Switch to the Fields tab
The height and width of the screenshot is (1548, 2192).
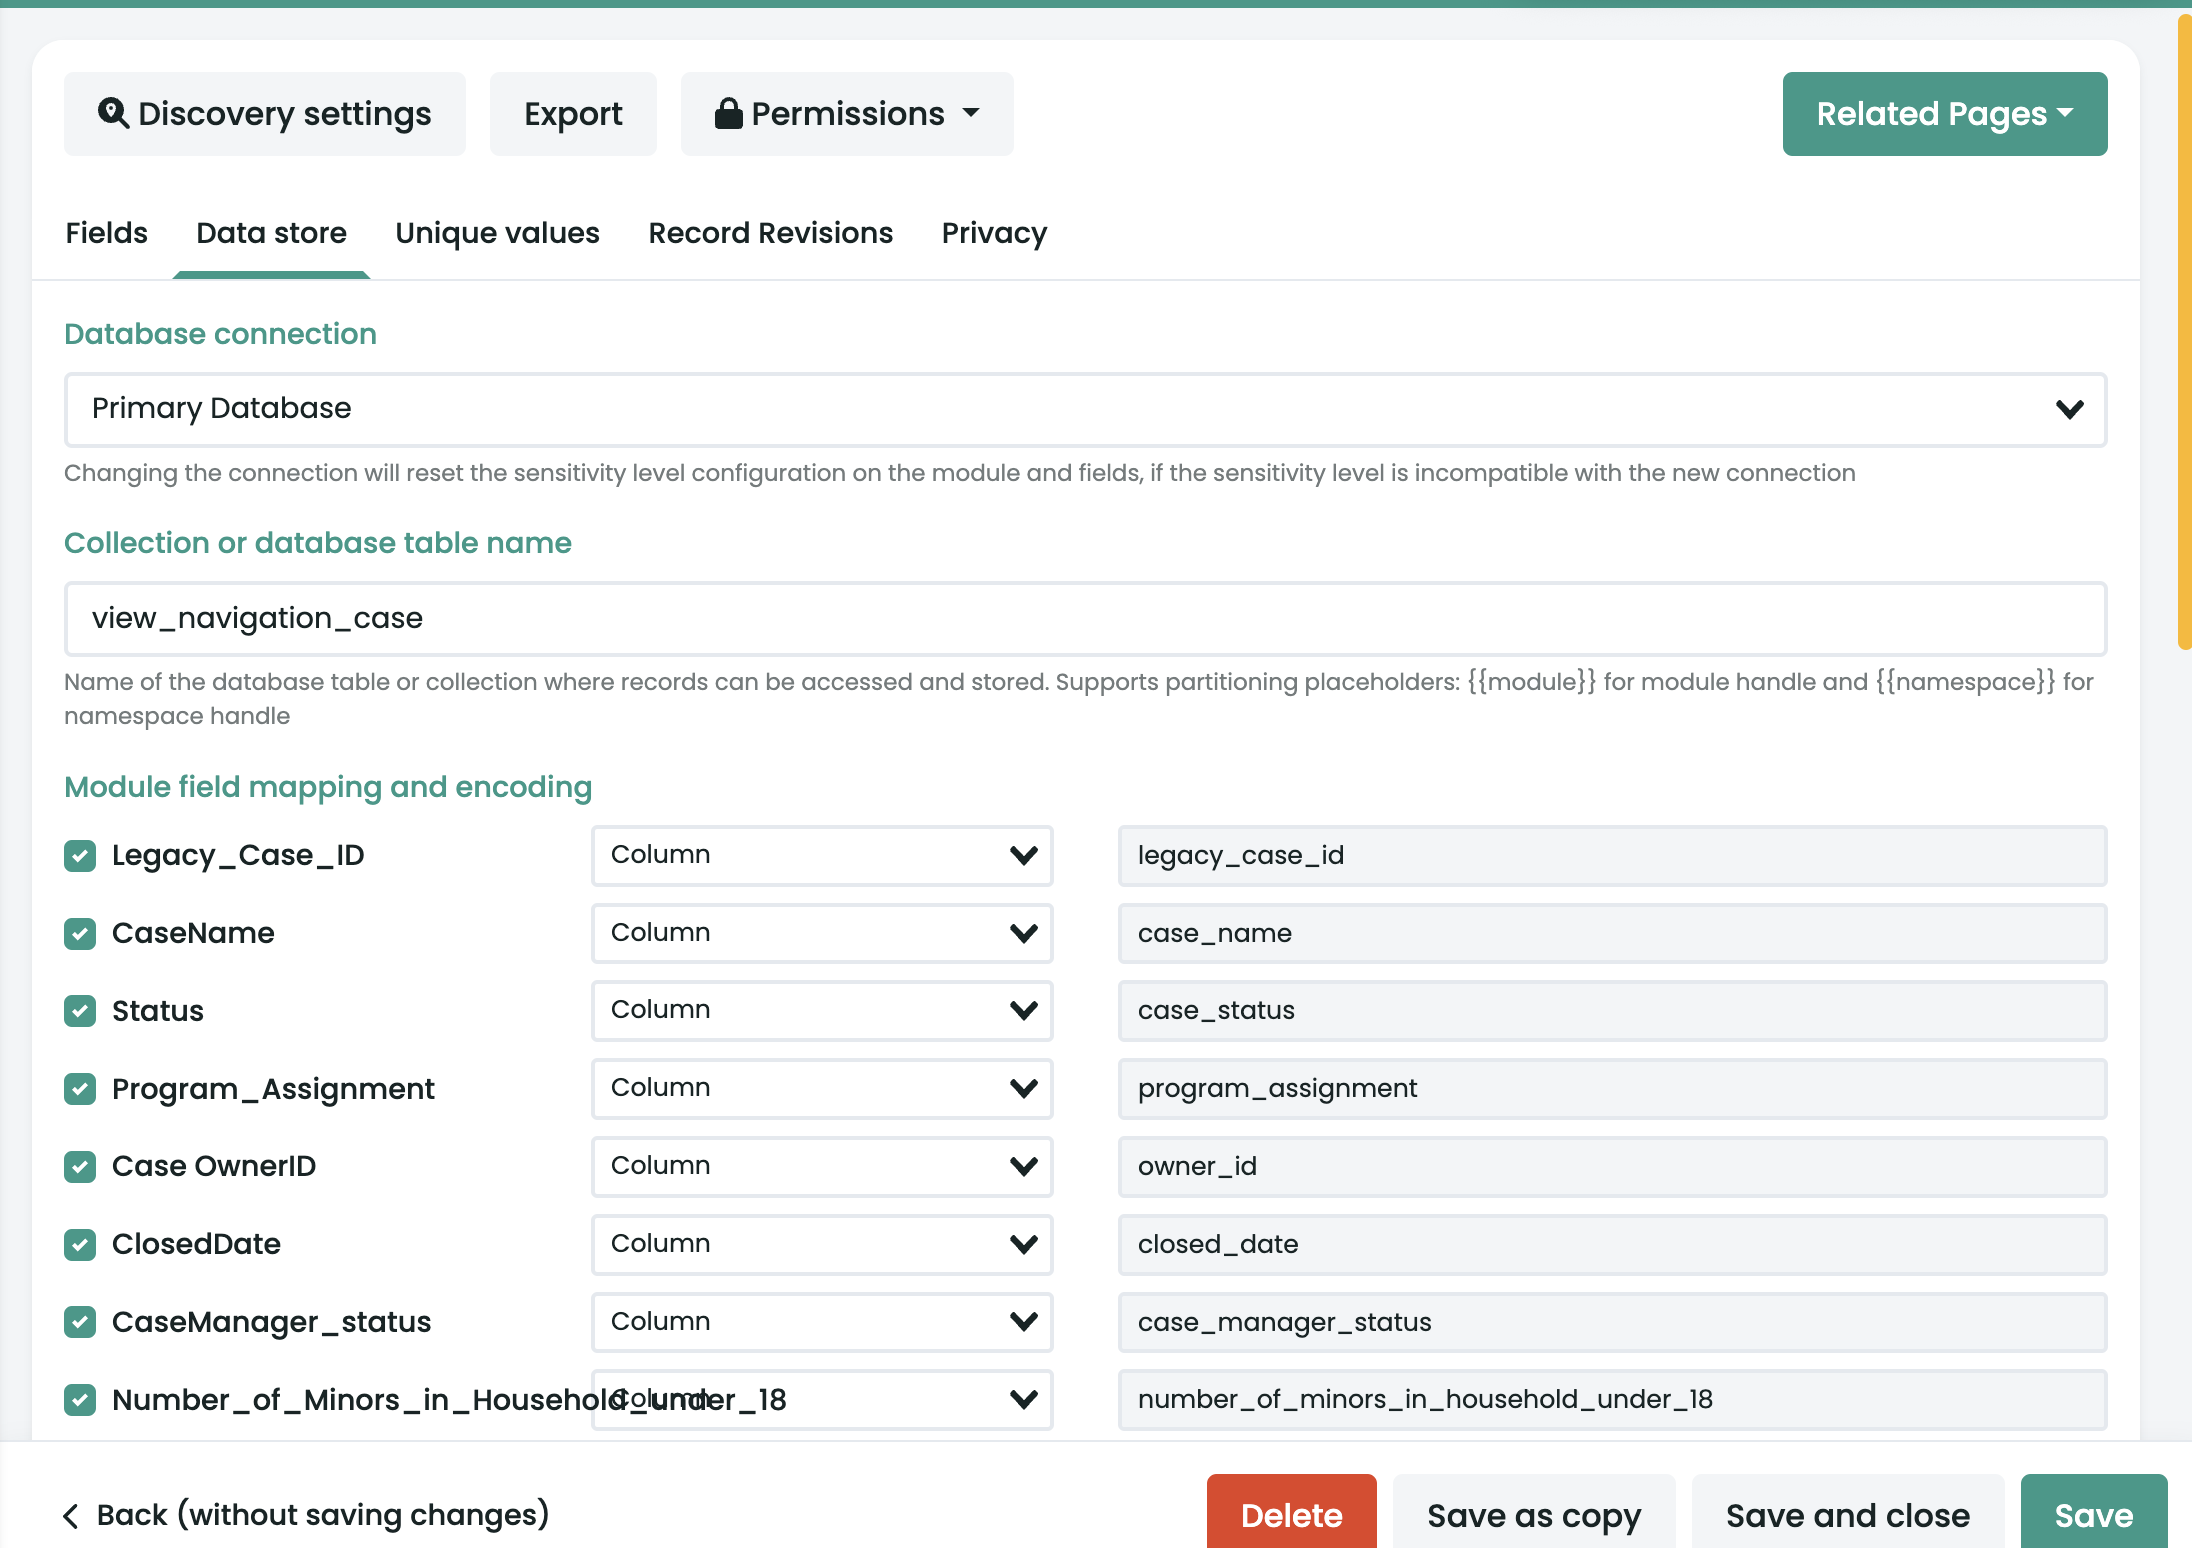click(x=106, y=233)
